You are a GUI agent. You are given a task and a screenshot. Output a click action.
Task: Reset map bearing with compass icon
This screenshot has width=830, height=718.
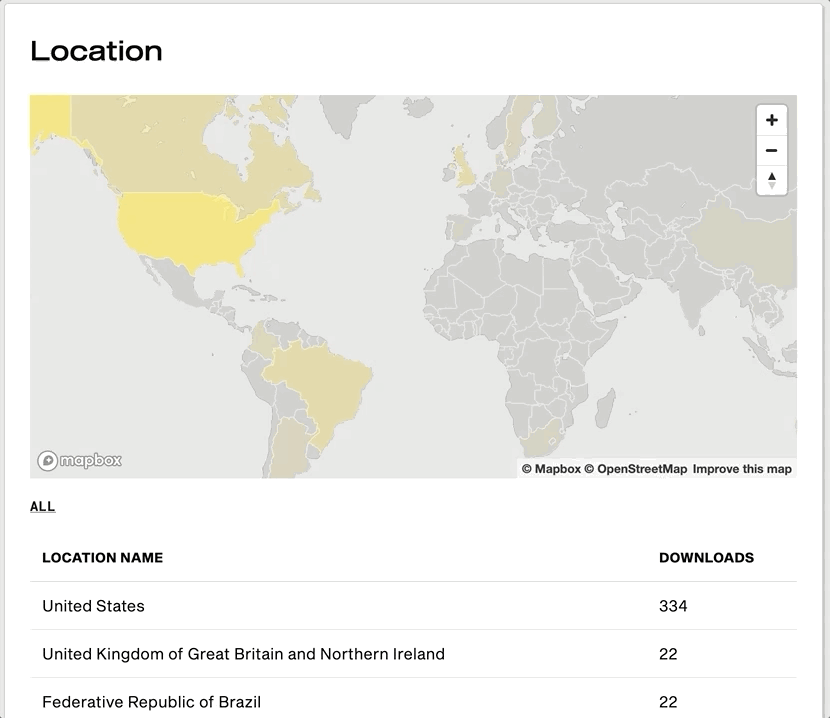(771, 180)
